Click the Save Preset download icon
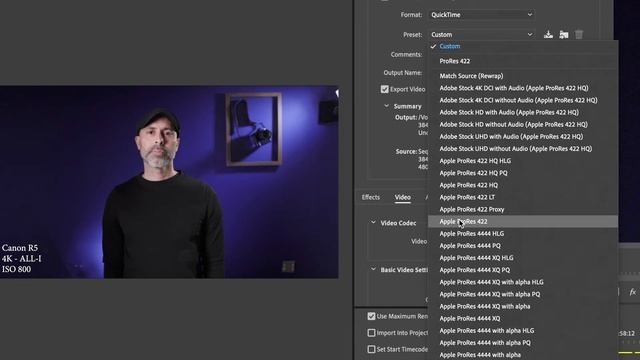 coord(548,35)
